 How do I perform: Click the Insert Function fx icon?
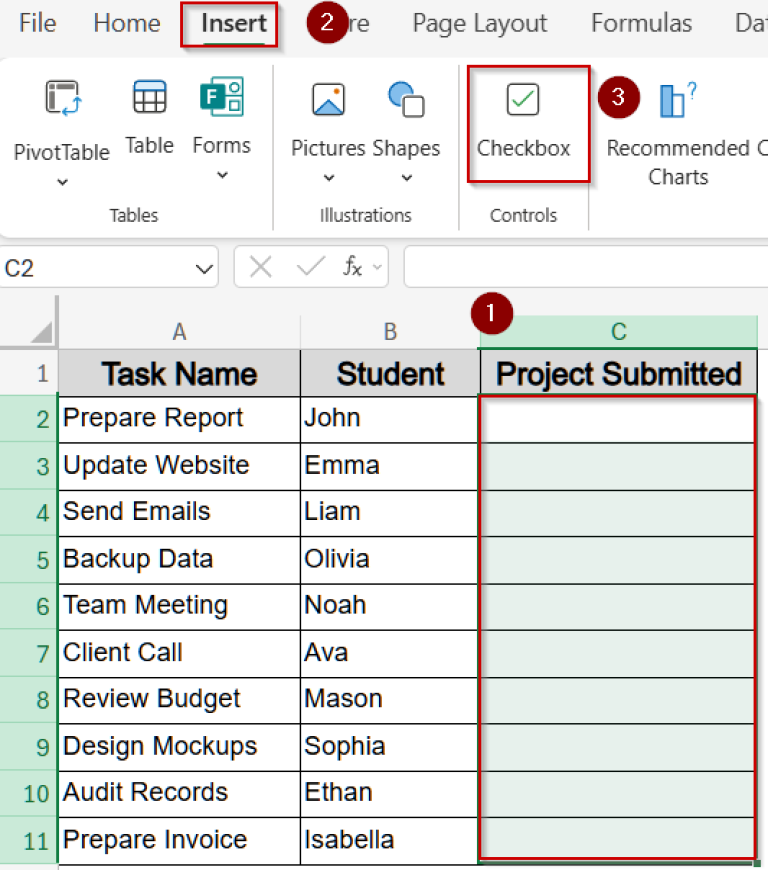pyautogui.click(x=352, y=267)
